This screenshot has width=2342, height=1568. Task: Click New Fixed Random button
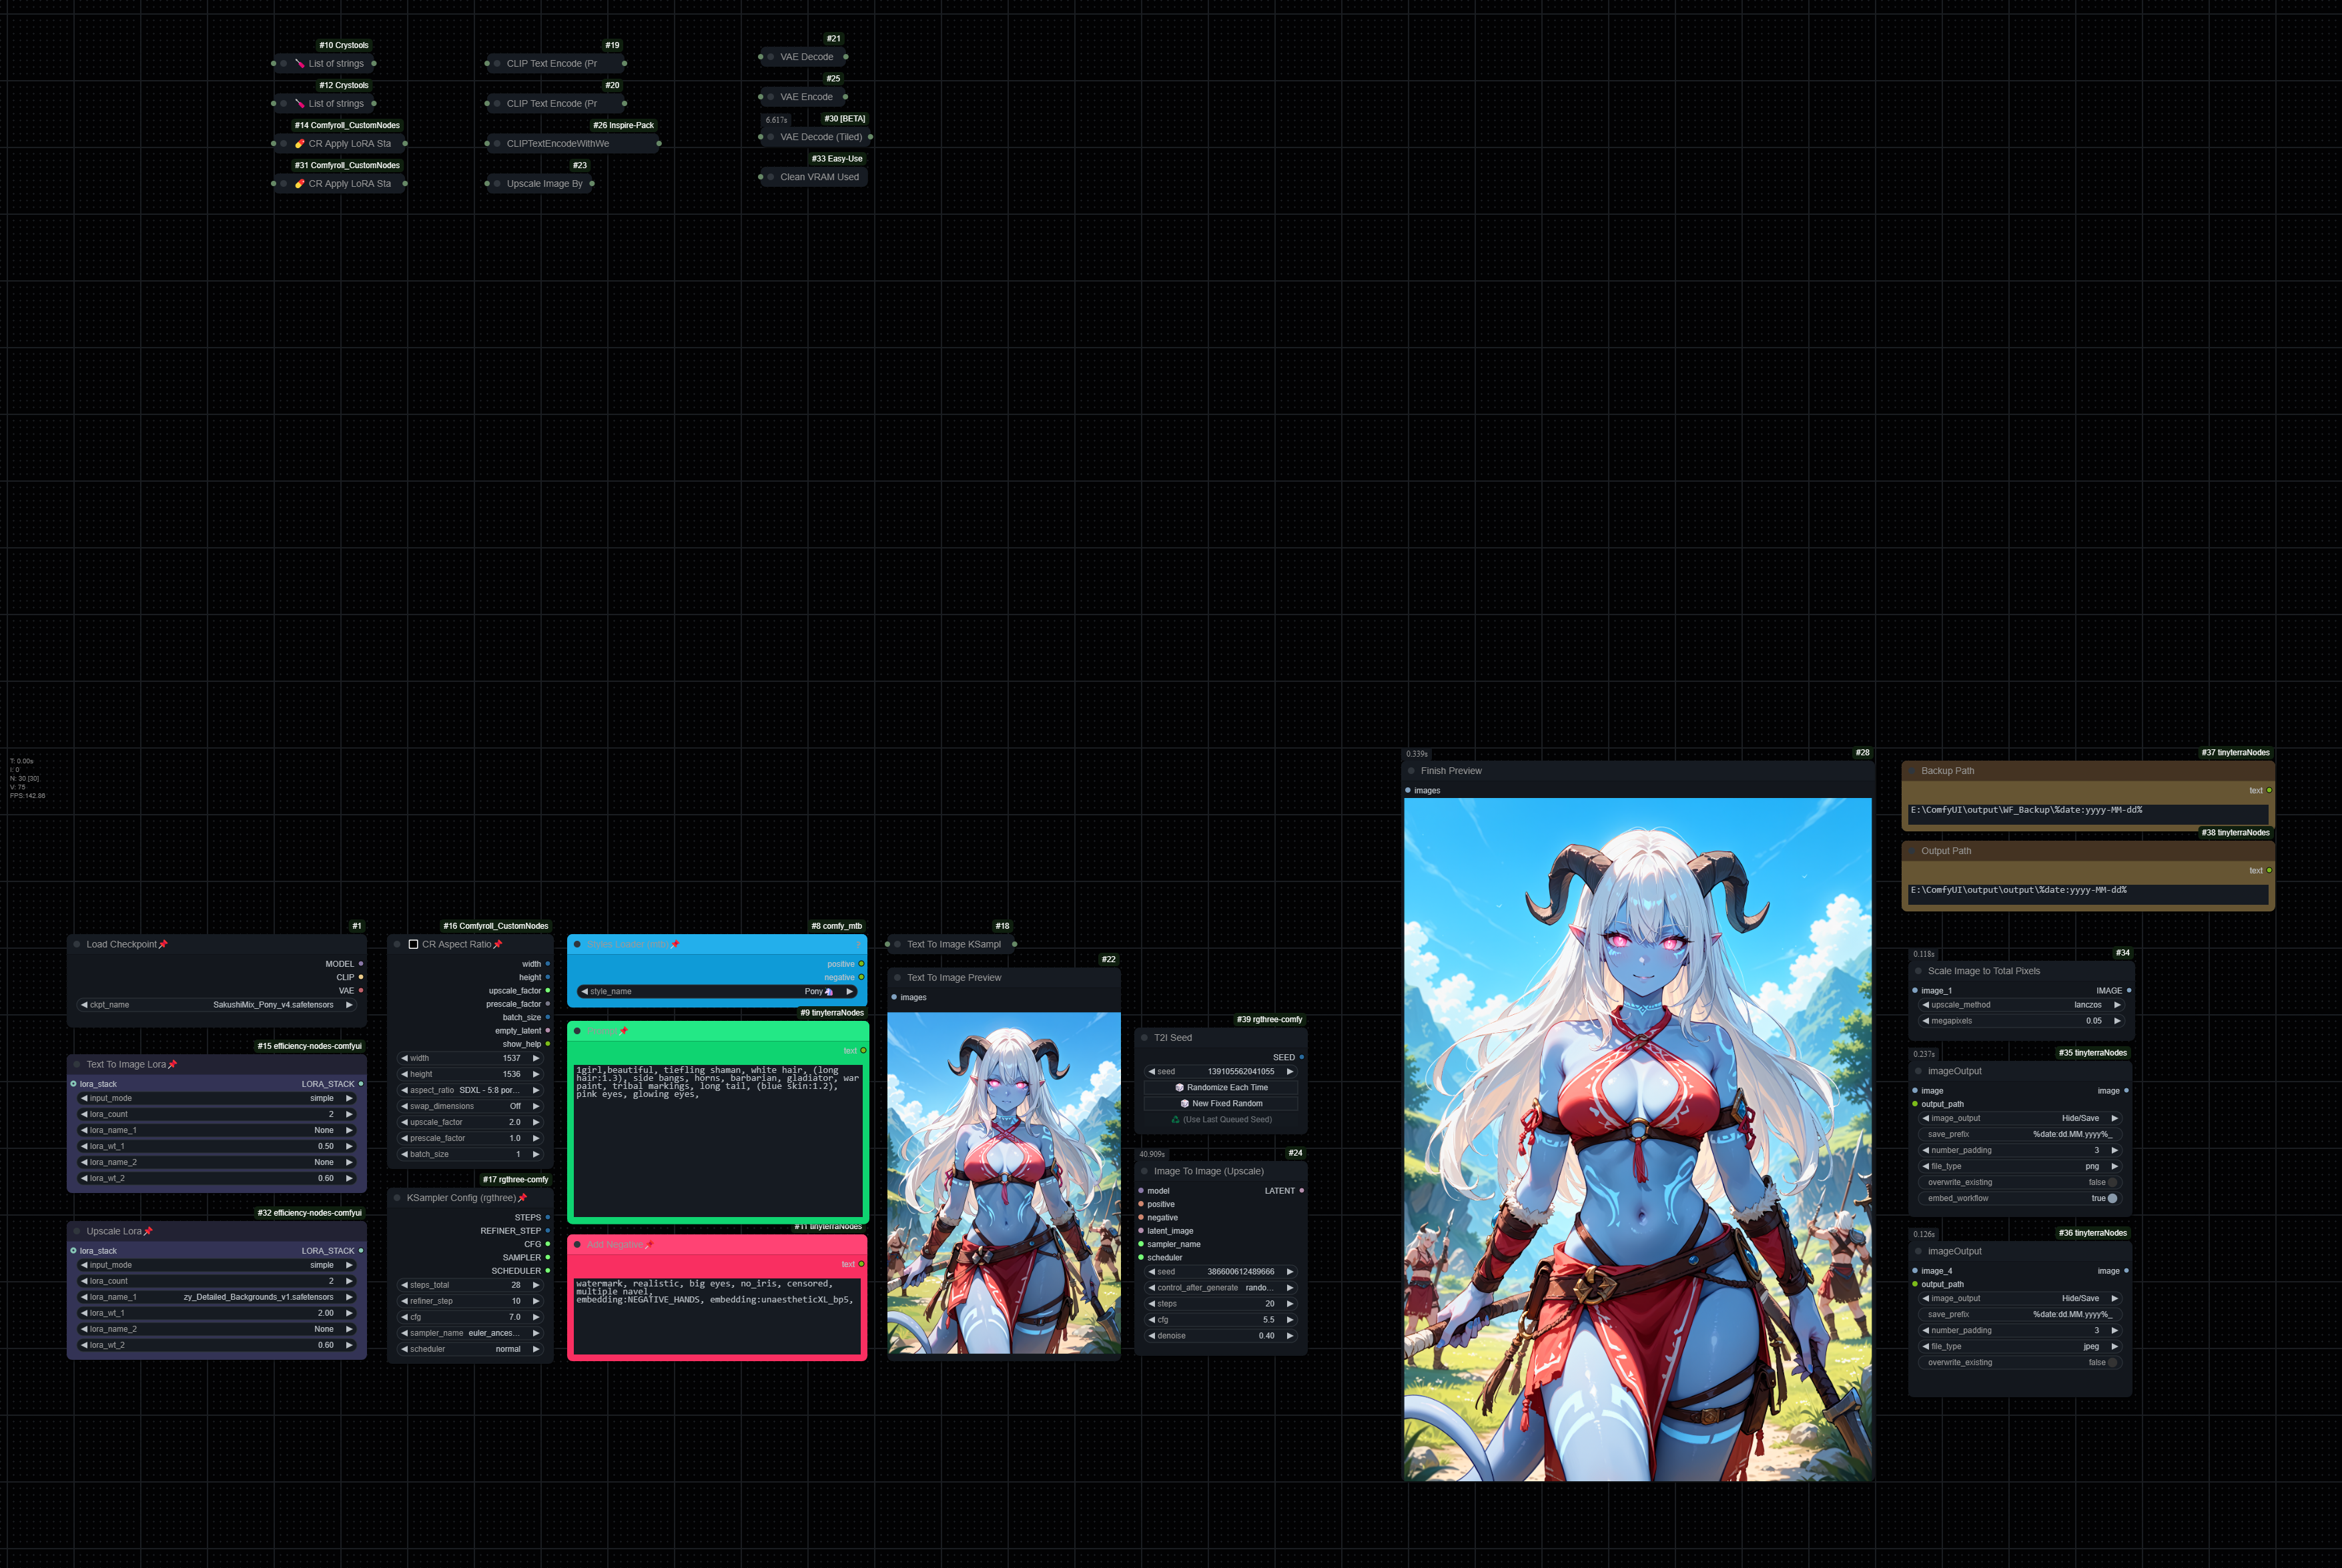(1221, 1103)
